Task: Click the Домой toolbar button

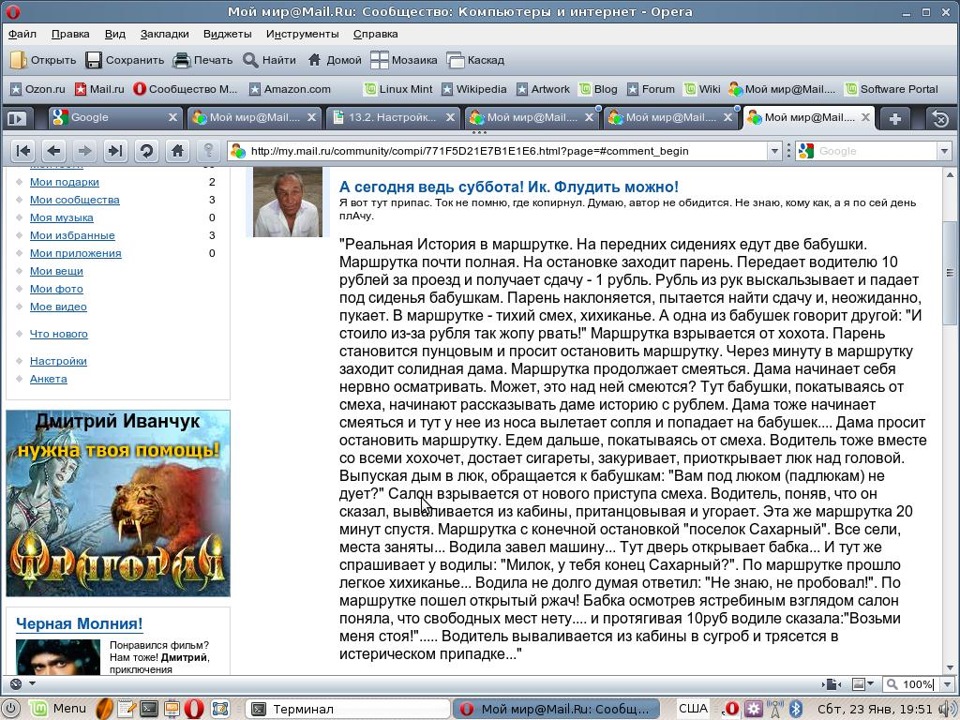Action: (334, 60)
